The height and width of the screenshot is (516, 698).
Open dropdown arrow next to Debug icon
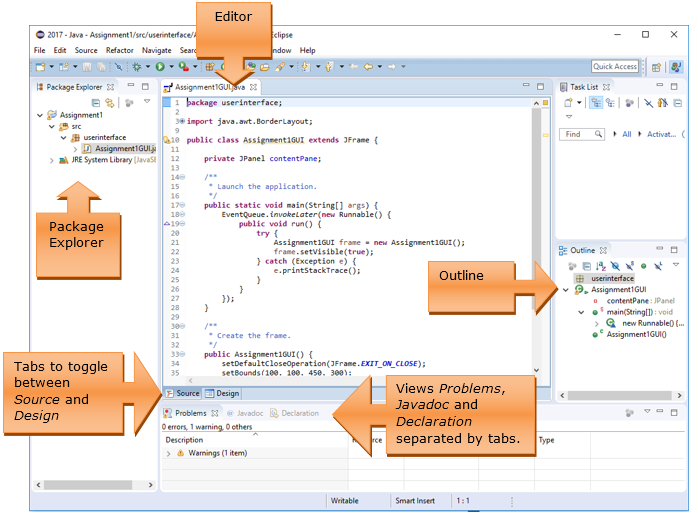pyautogui.click(x=148, y=67)
